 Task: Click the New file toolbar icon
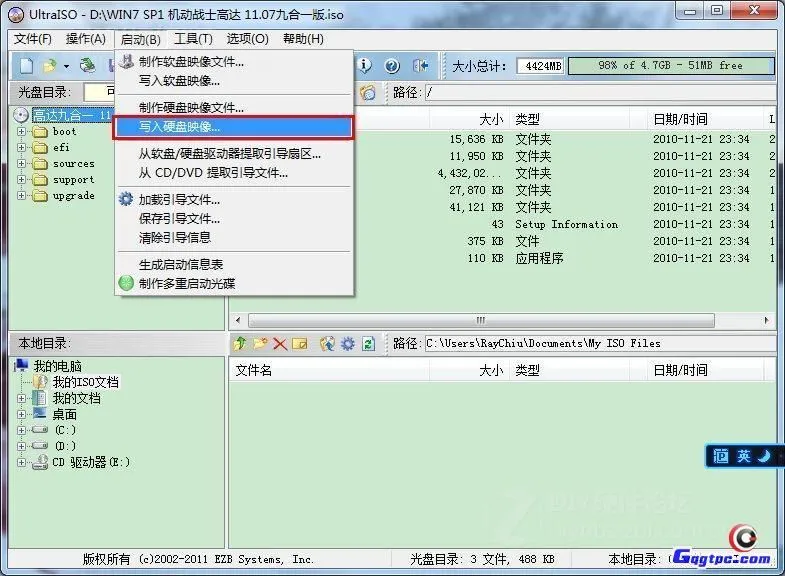pos(27,66)
